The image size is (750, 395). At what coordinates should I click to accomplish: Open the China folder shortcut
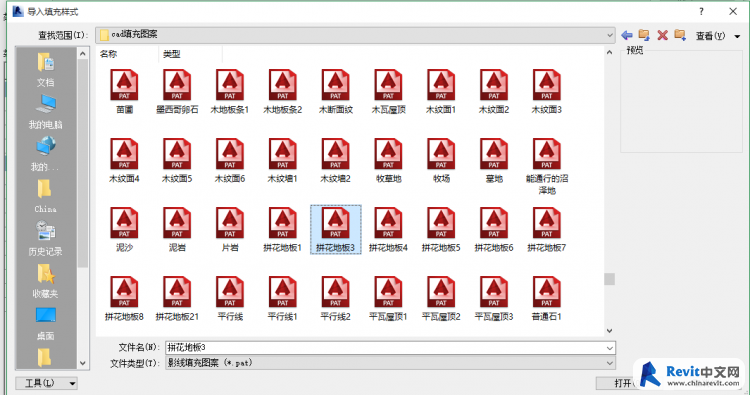pyautogui.click(x=45, y=196)
